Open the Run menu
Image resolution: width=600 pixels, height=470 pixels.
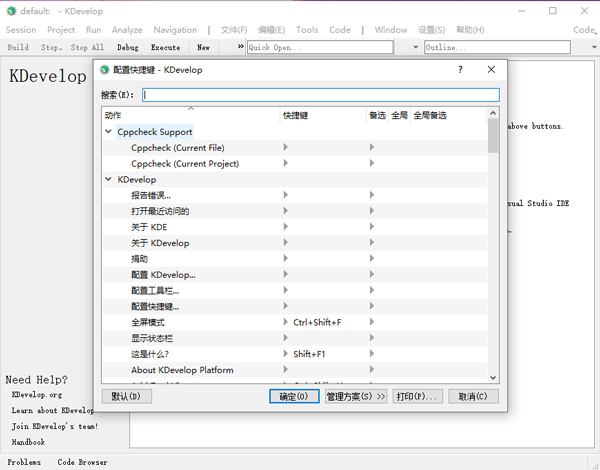click(x=93, y=30)
